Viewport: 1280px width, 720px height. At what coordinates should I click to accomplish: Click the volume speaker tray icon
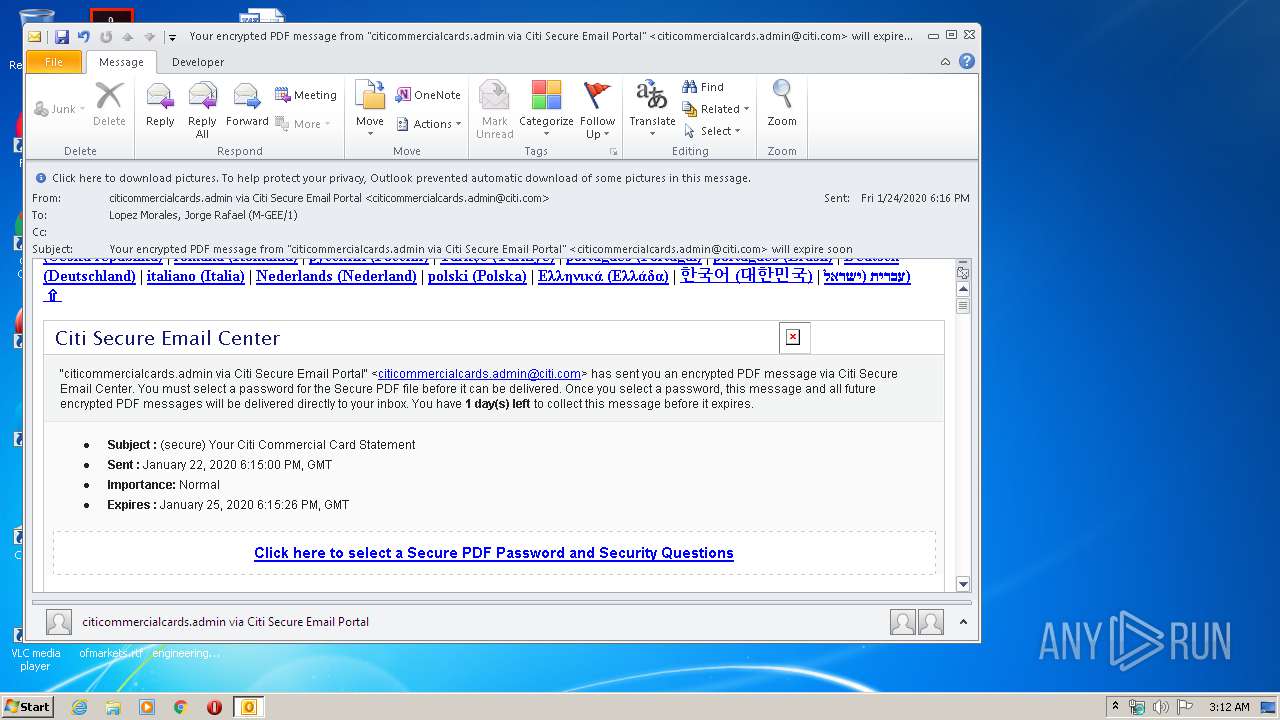(1160, 707)
